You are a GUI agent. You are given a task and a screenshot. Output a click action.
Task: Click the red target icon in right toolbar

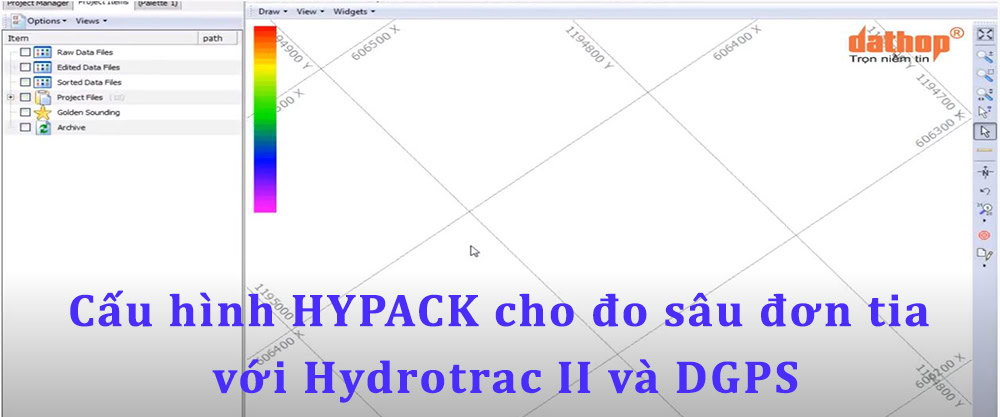point(984,235)
